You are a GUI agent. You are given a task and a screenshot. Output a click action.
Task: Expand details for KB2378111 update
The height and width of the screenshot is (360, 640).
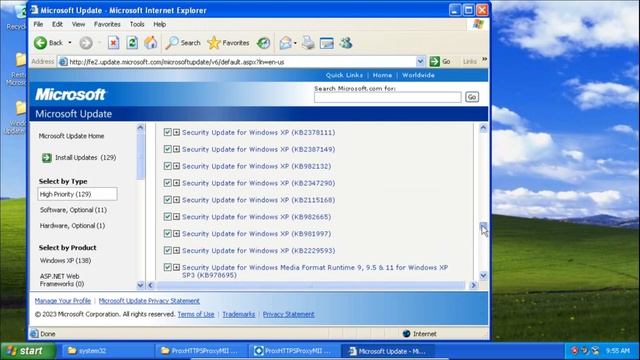[x=176, y=132]
